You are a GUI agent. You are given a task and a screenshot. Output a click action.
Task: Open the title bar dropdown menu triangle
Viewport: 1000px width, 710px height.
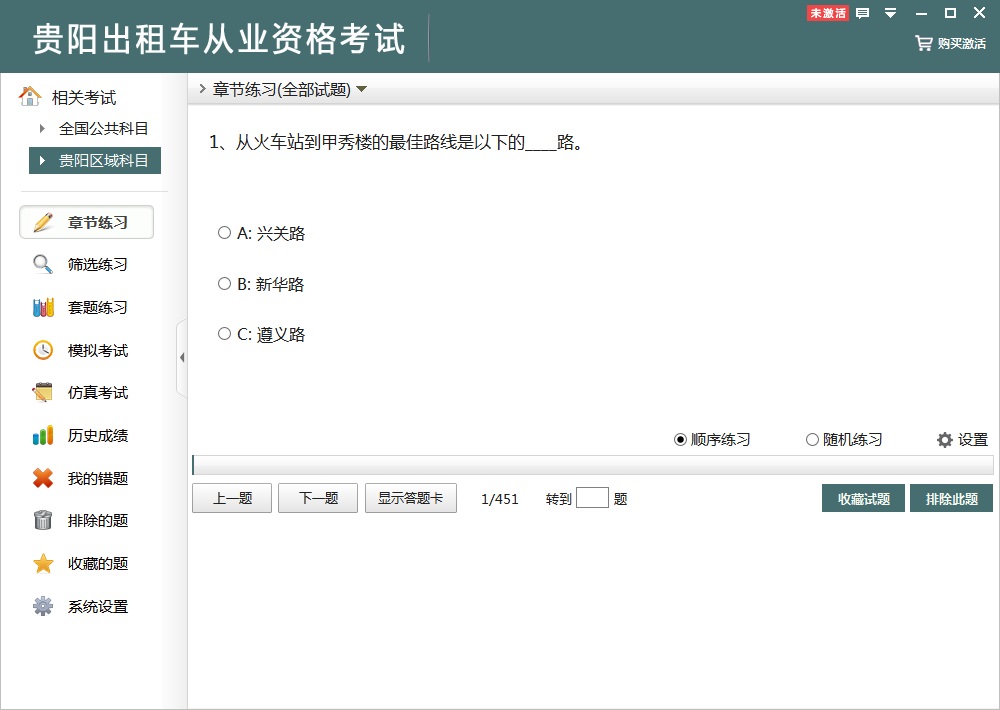pyautogui.click(x=891, y=13)
